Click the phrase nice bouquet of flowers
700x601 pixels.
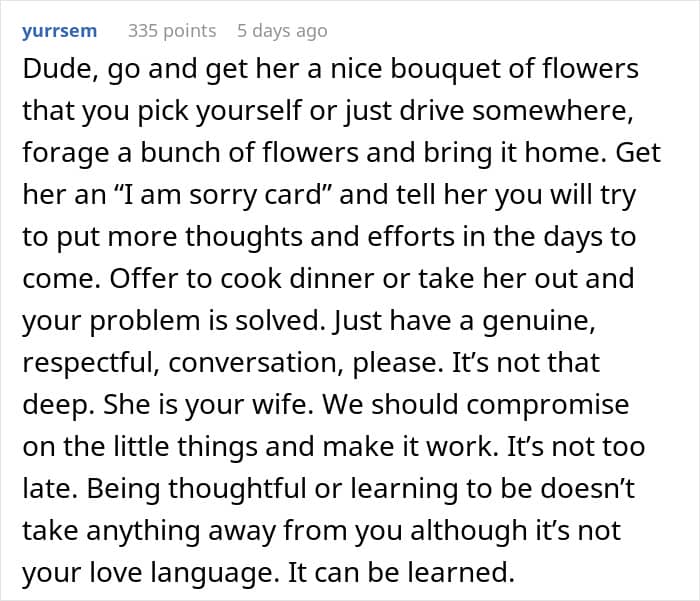[x=484, y=69]
